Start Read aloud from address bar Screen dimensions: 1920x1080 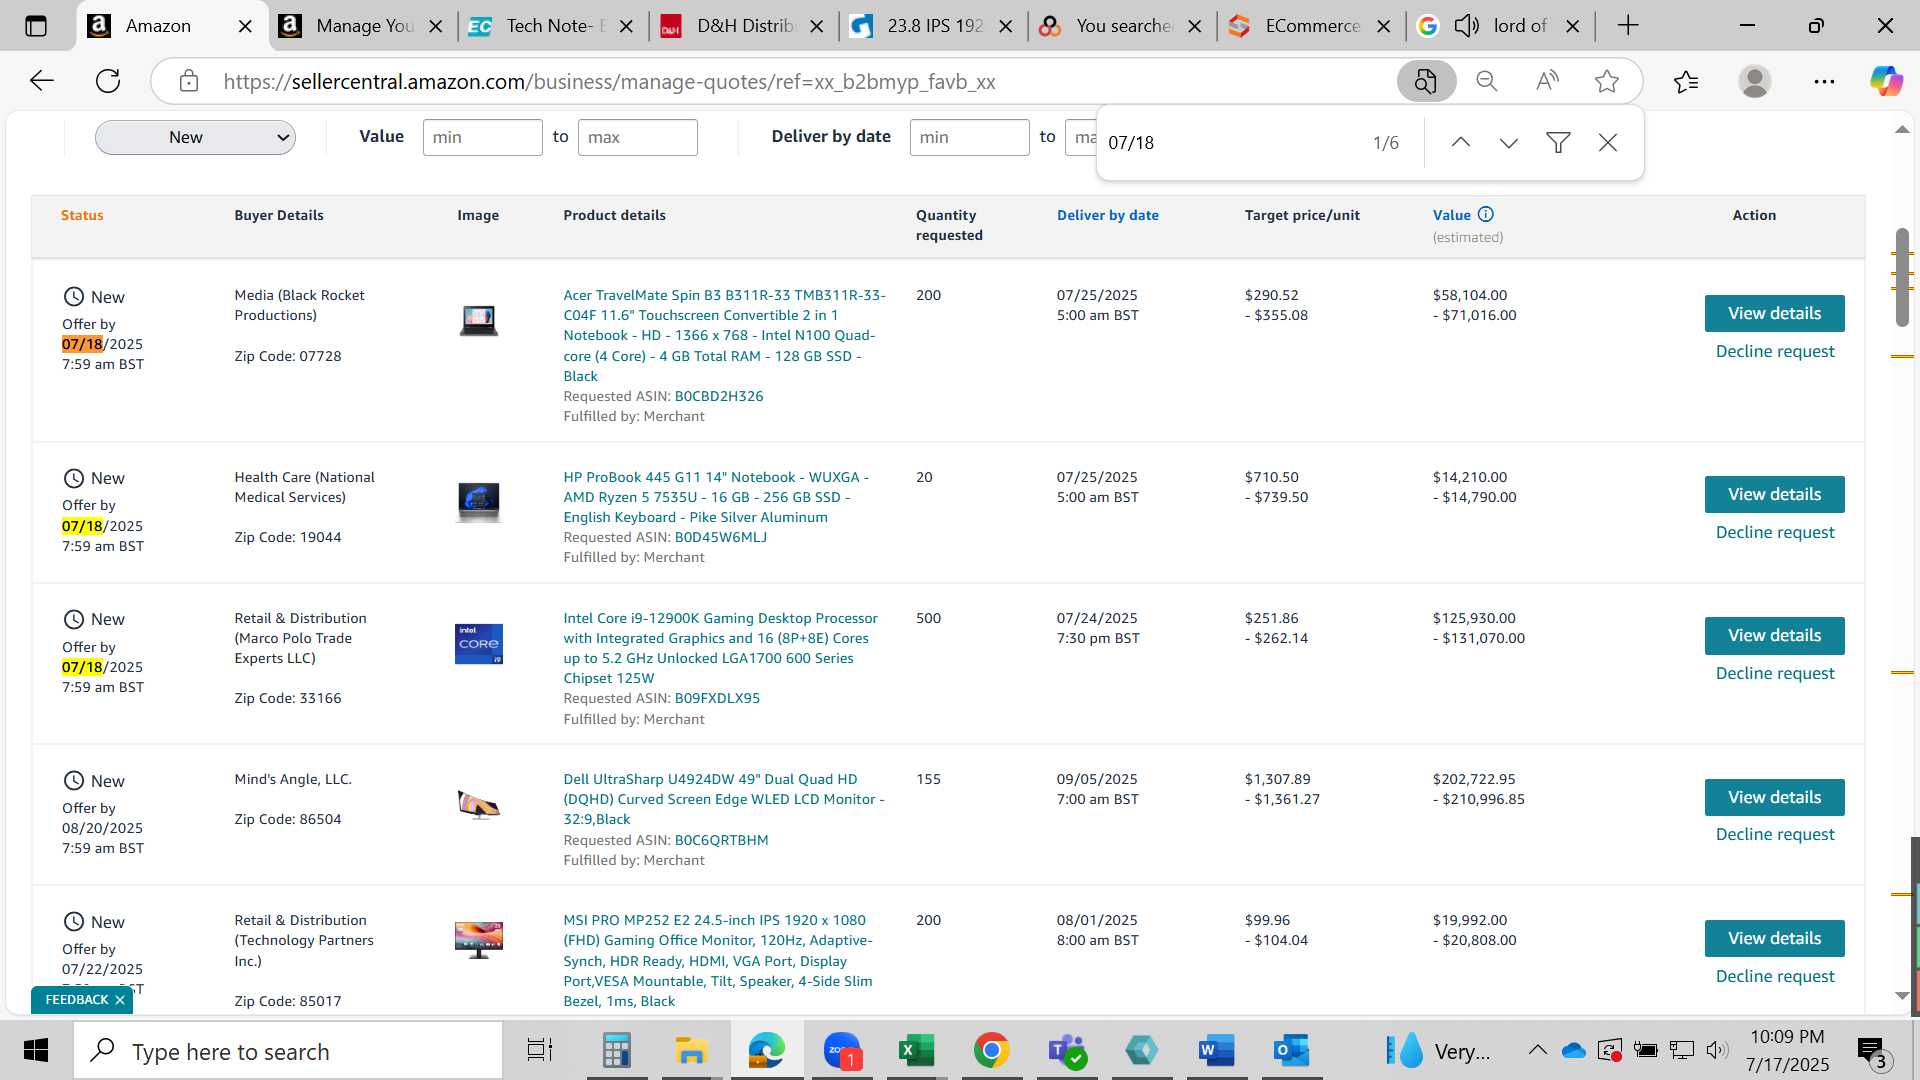coord(1547,81)
